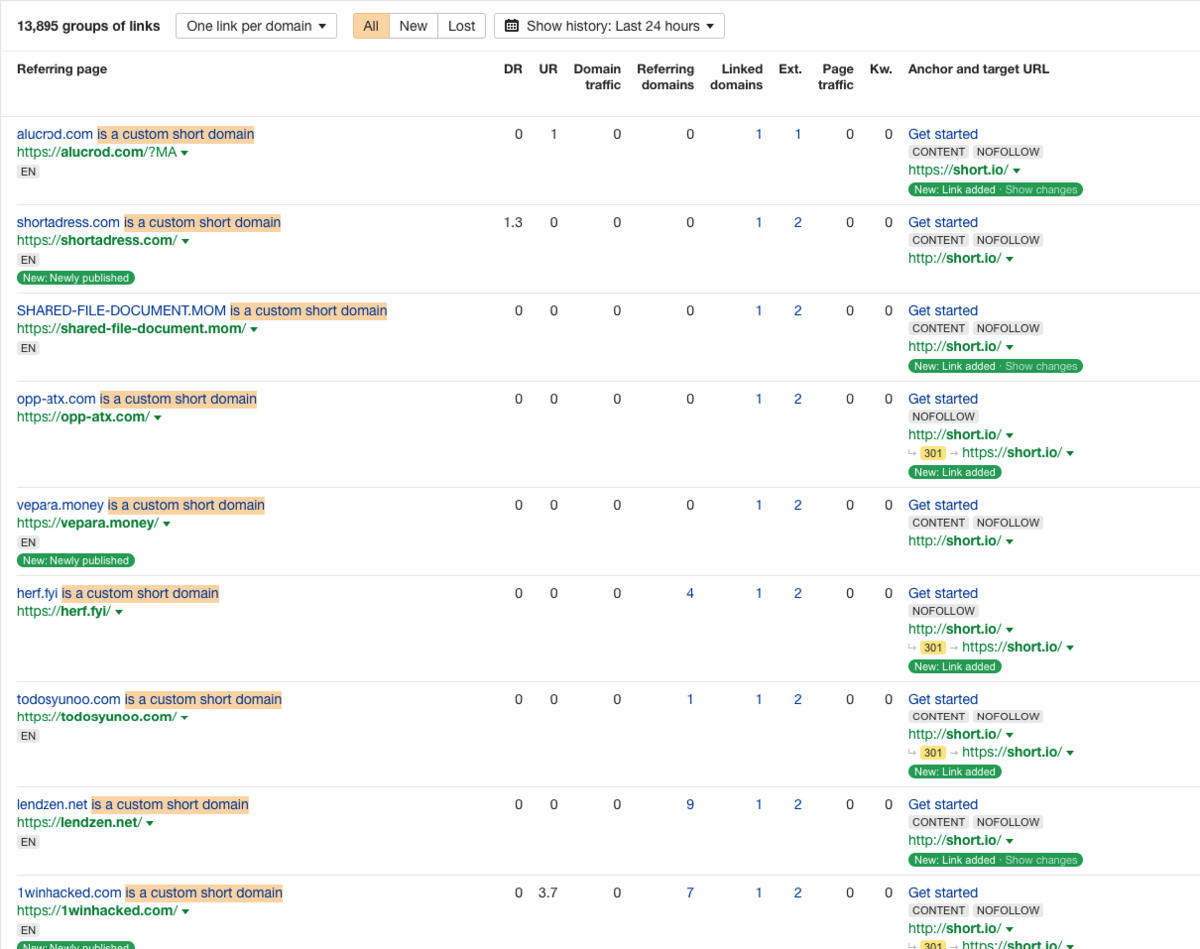Click the 301 redirect badge for herf.fyi
The height and width of the screenshot is (949, 1200).
click(932, 648)
